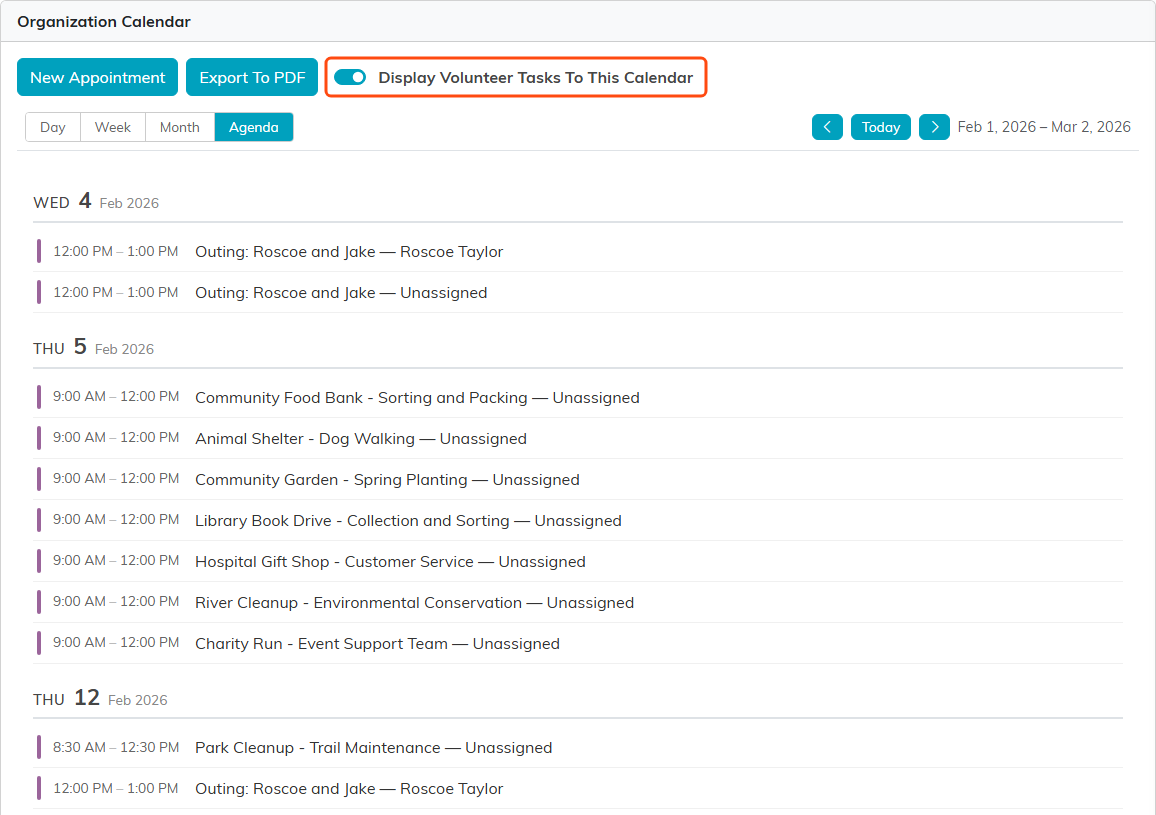This screenshot has width=1156, height=815.
Task: Toggle Display Volunteer Tasks switch off
Action: (350, 77)
